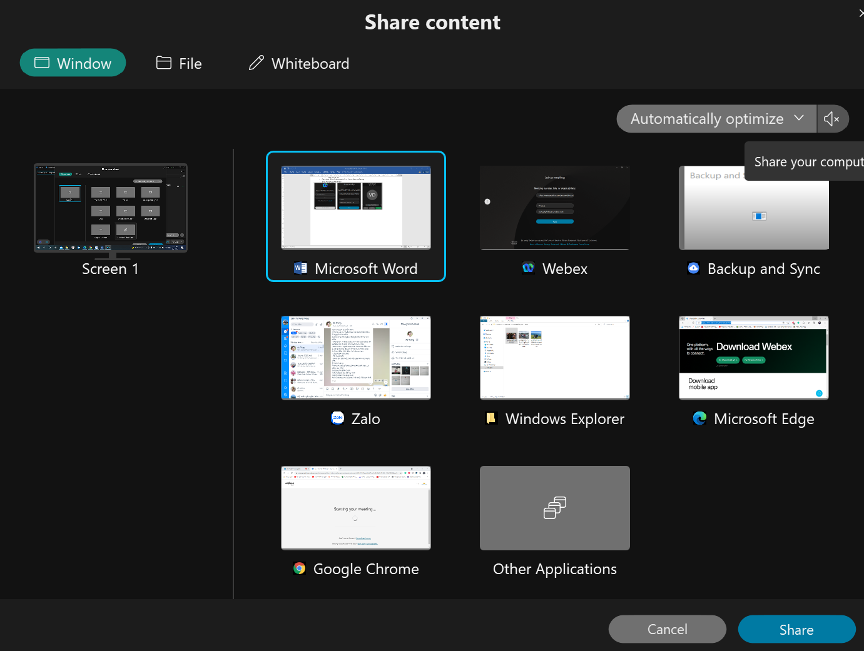This screenshot has height=652, width=864.
Task: Pick the Webex window thumbnail
Action: pyautogui.click(x=555, y=207)
